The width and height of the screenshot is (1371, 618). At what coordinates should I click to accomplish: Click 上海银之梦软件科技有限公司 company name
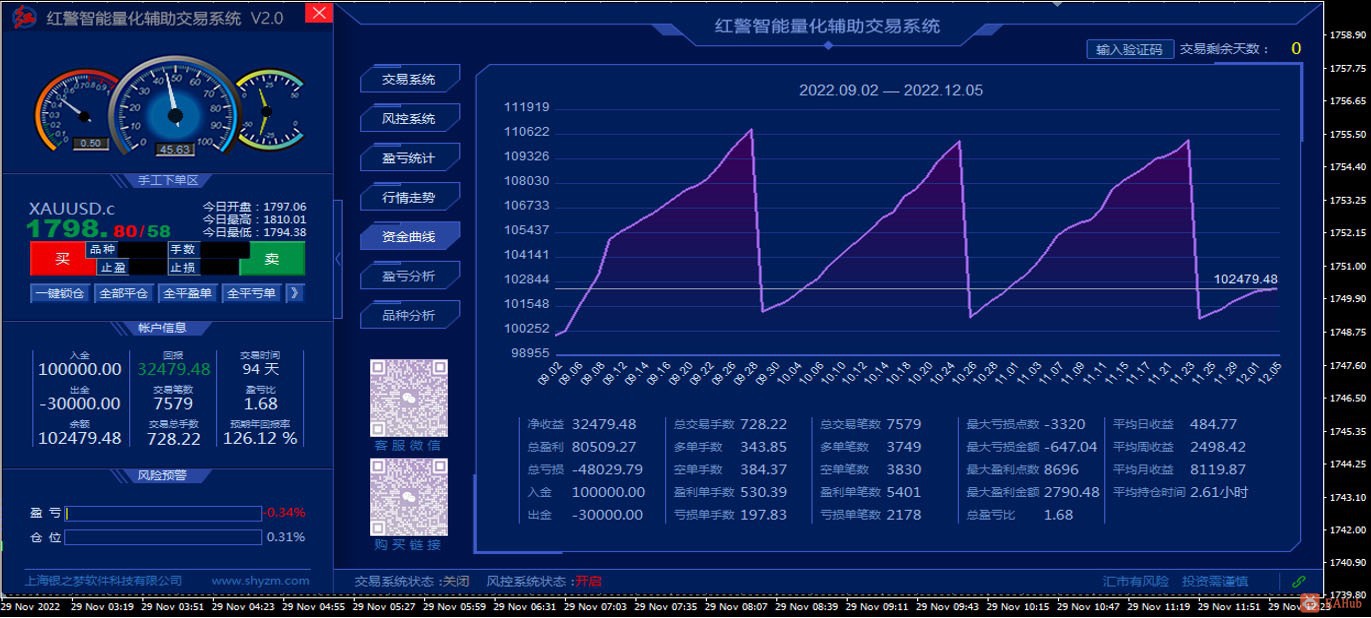104,580
